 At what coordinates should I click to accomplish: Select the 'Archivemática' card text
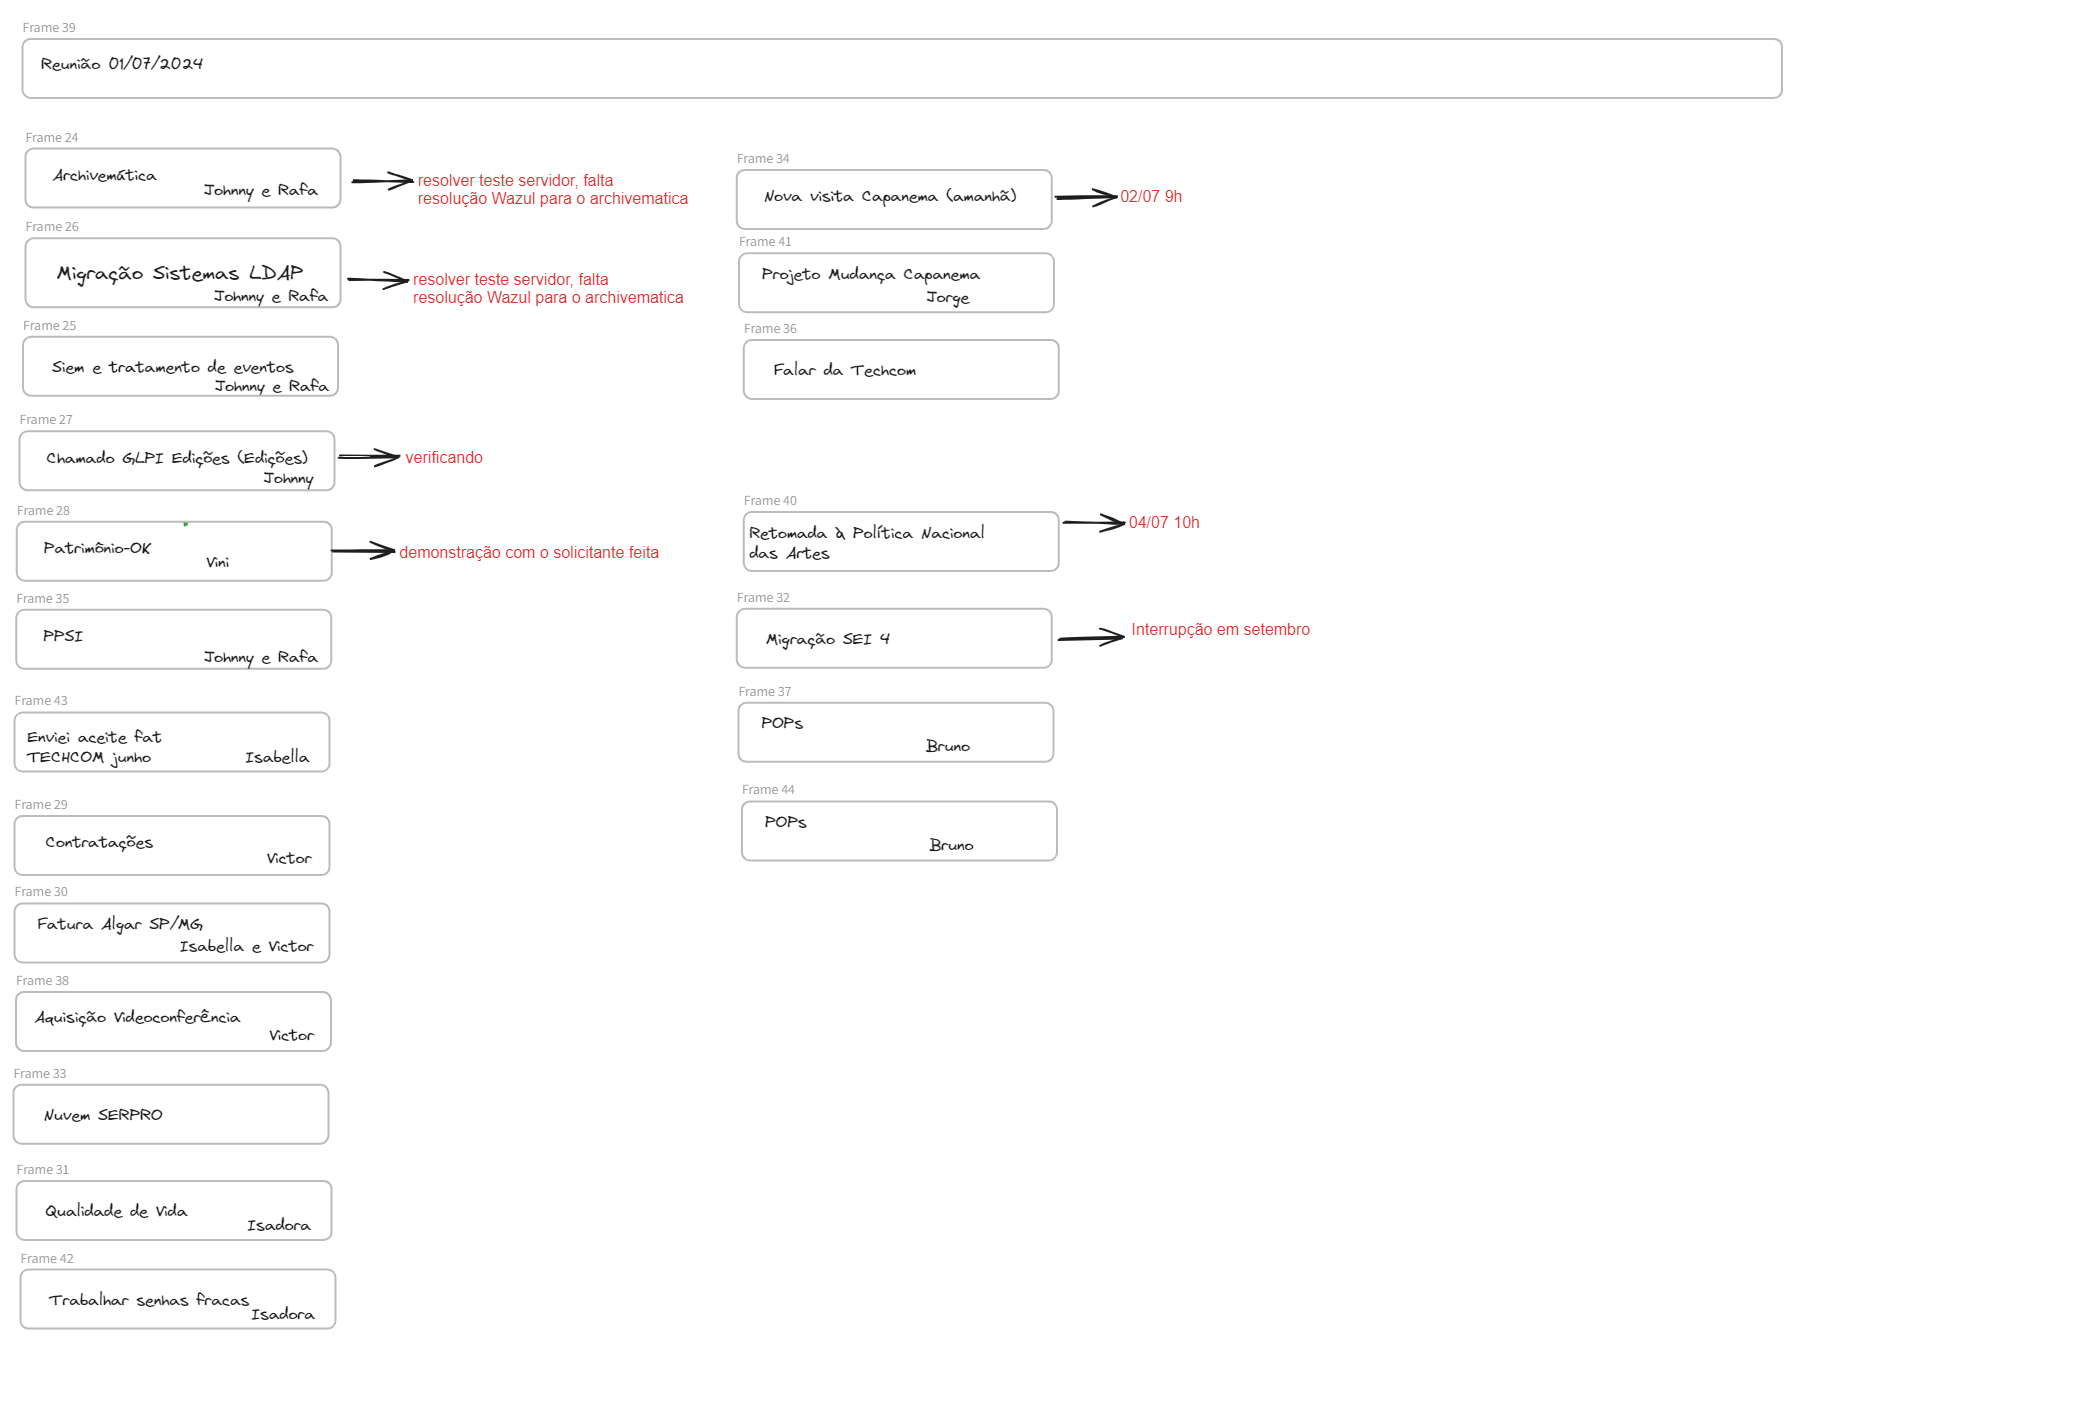click(x=105, y=176)
